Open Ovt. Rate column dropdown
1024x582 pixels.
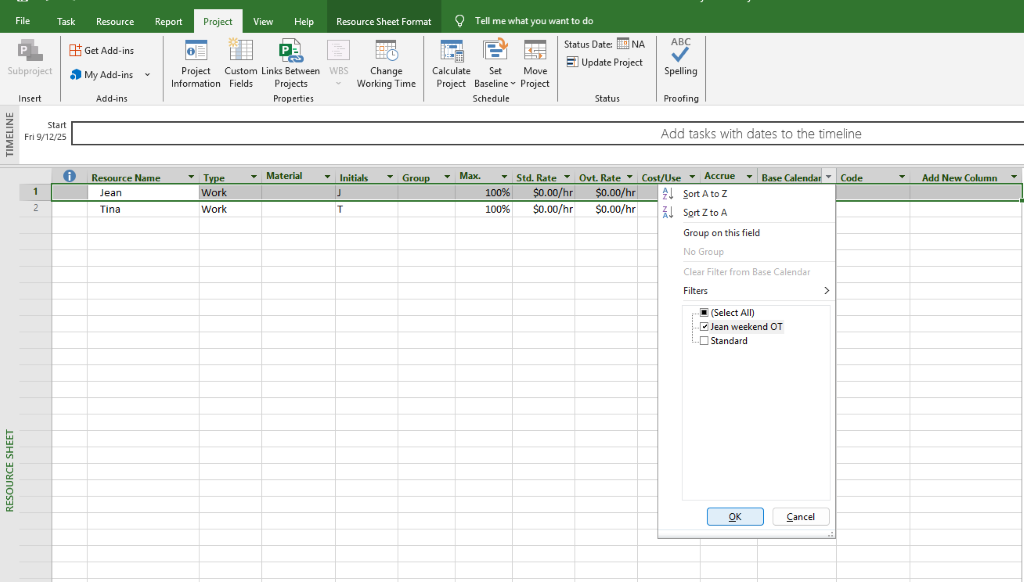coord(630,177)
